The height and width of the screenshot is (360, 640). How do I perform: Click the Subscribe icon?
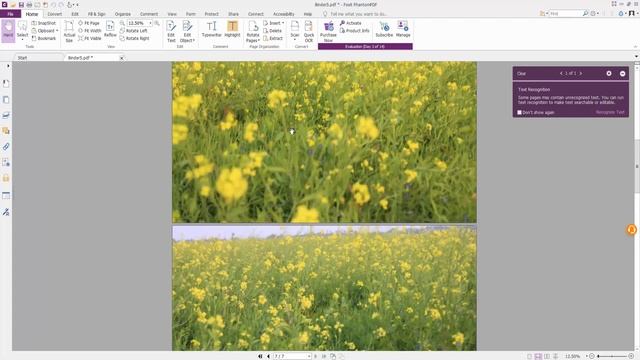(384, 29)
